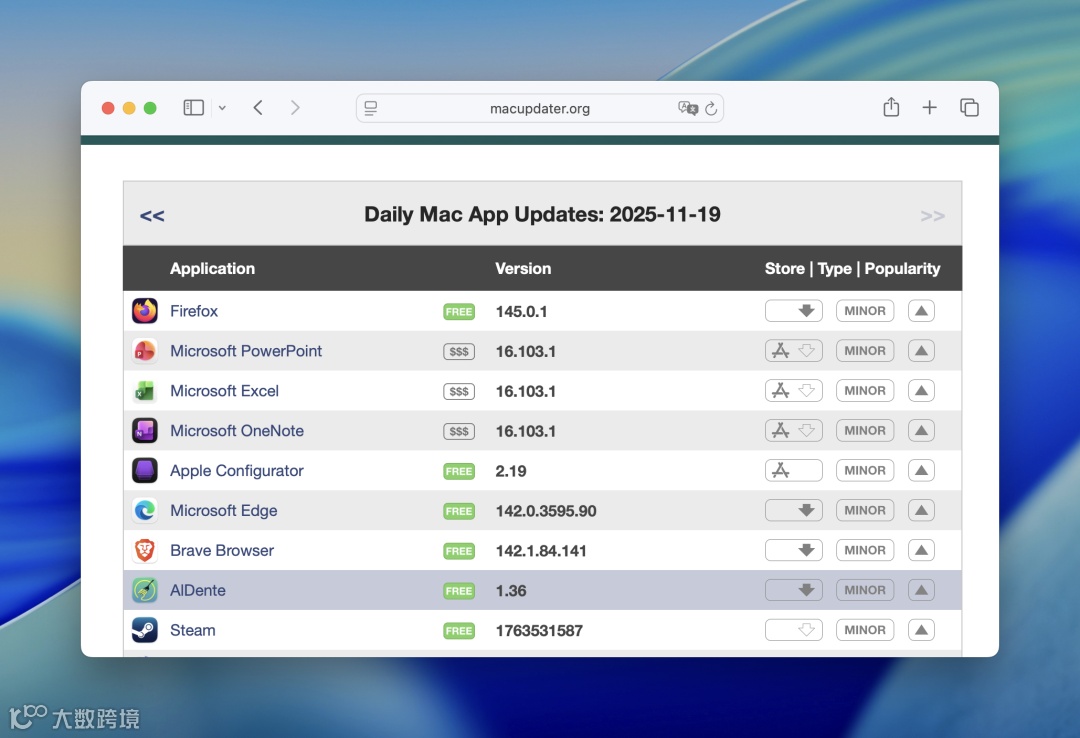Screen dimensions: 1080x738
Task: Open the Microsoft Excel link
Action: [x=225, y=391]
